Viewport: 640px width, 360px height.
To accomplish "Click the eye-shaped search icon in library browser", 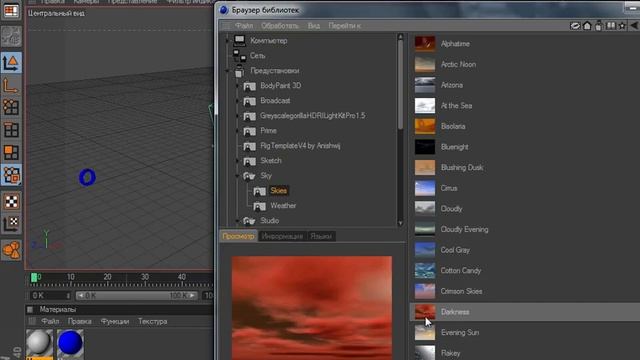I will (575, 26).
